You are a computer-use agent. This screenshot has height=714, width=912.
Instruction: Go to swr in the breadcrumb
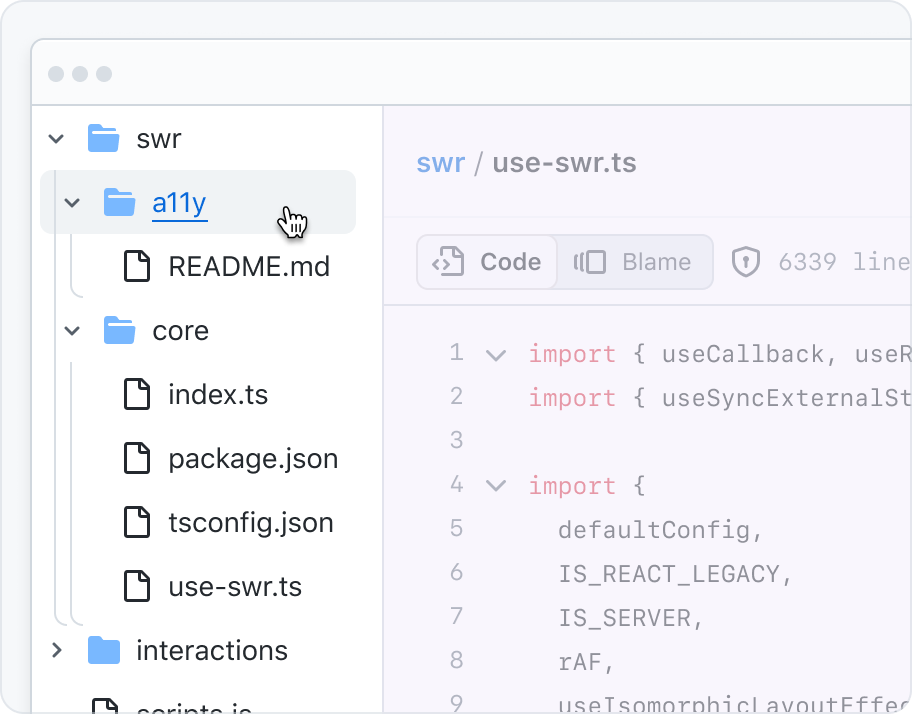pos(441,163)
